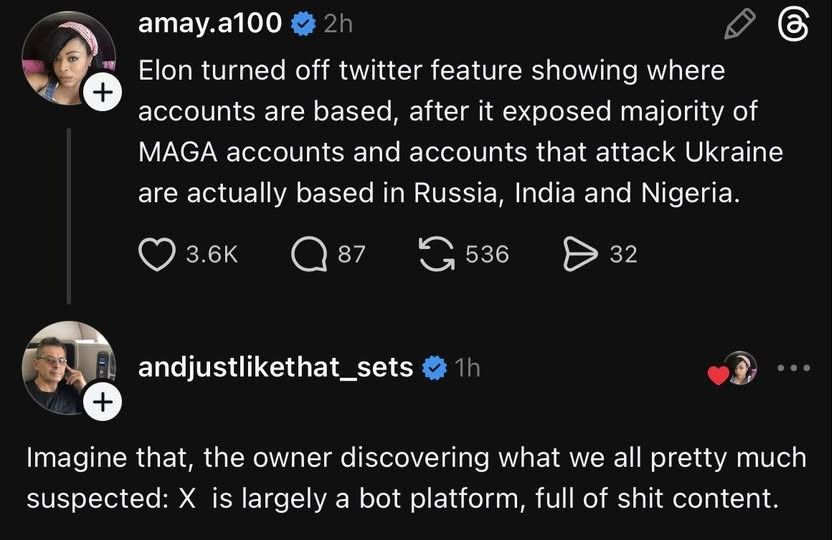Open the amay.a100 username link
Screen dimensions: 832x540
tap(209, 24)
